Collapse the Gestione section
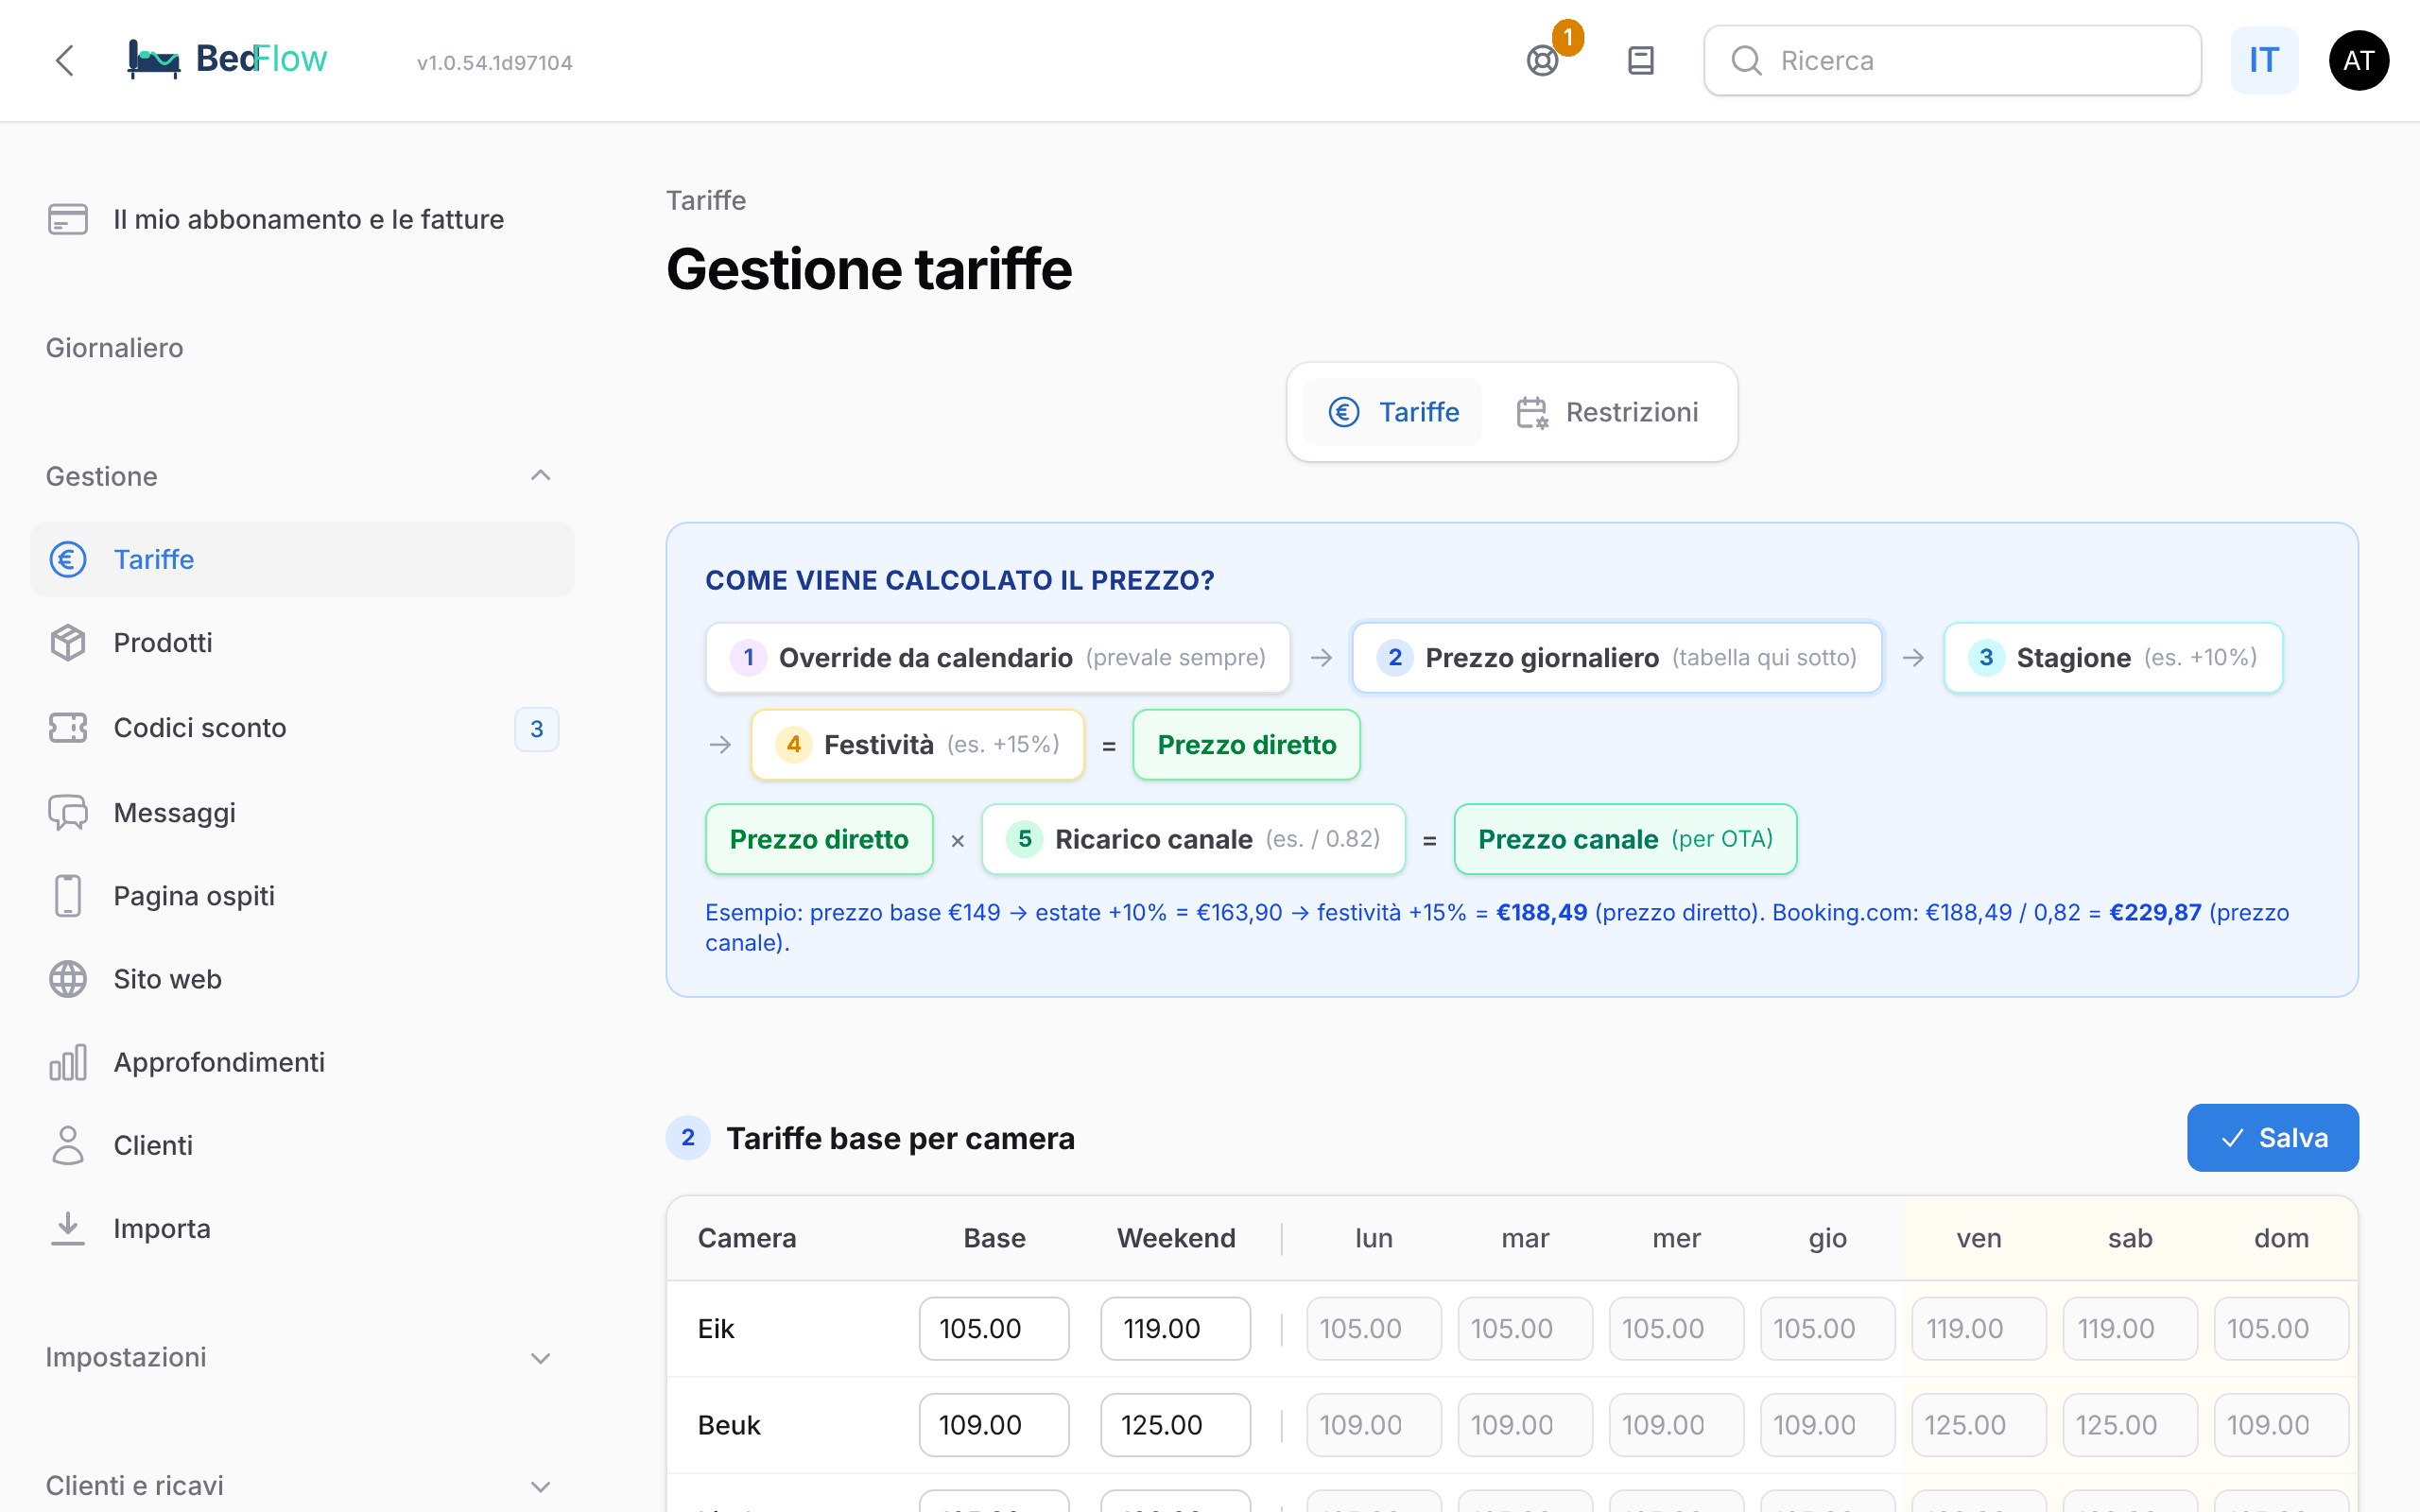2420x1512 pixels. [x=540, y=476]
